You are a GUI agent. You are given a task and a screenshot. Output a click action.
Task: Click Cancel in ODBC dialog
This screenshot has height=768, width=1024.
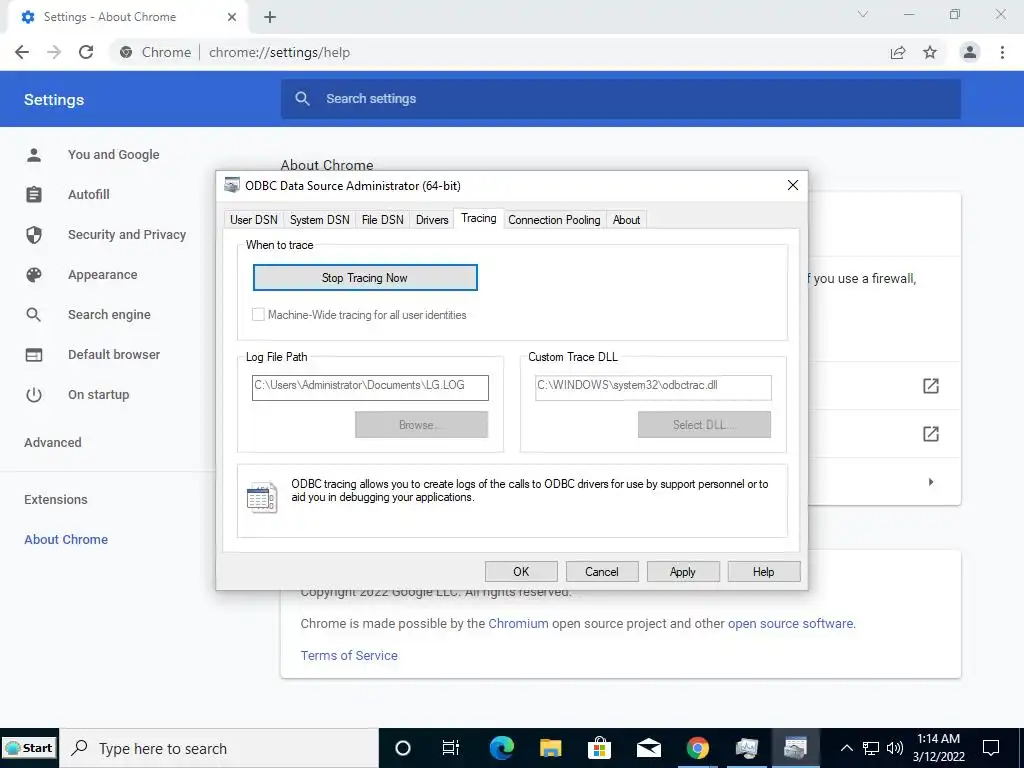tap(601, 571)
